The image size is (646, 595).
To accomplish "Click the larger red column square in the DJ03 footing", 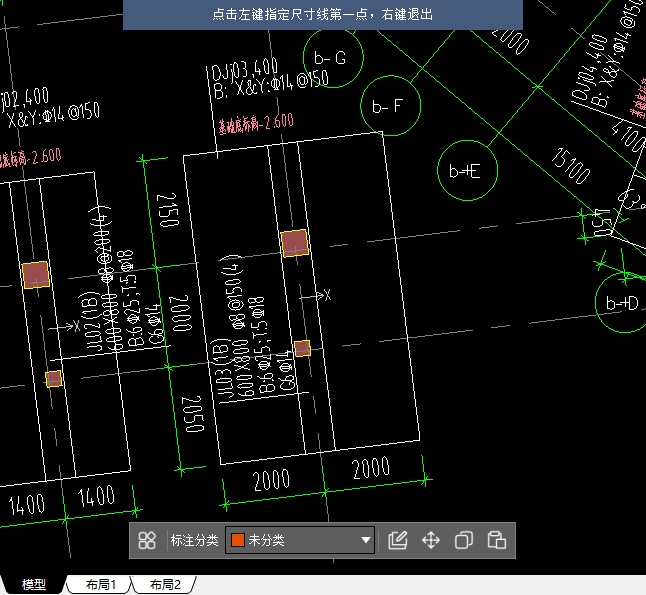I will [295, 243].
